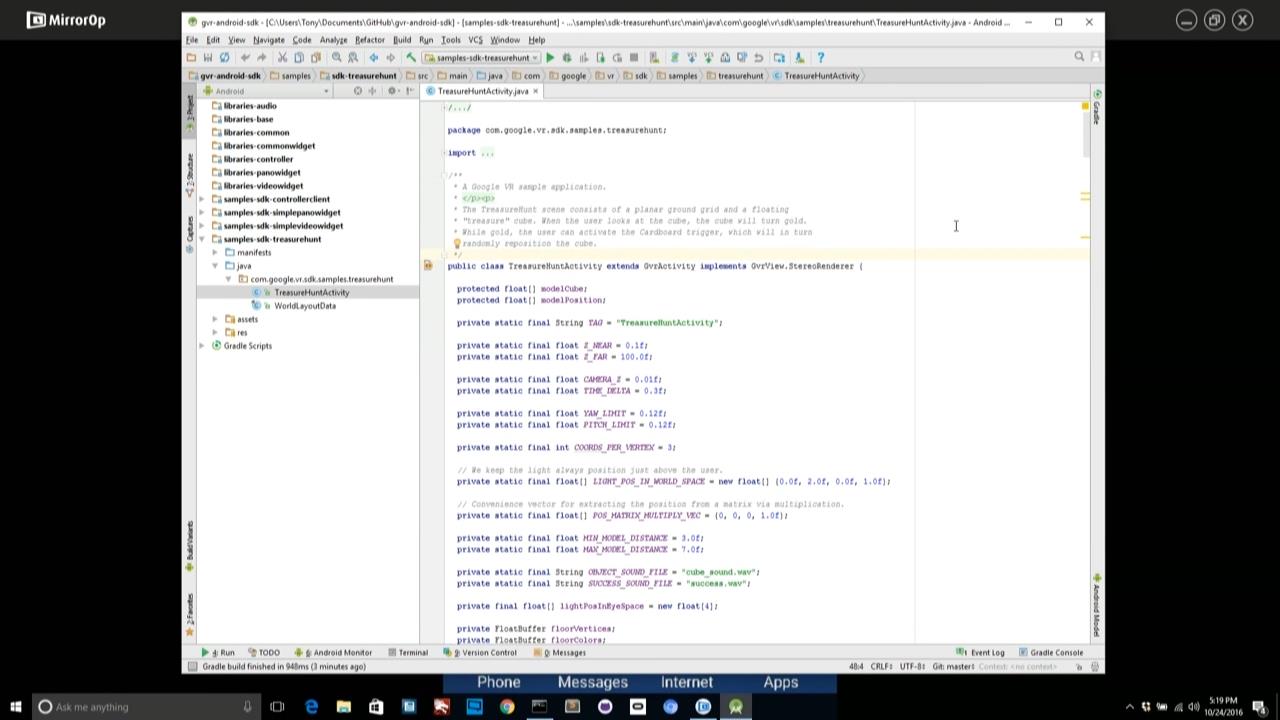The height and width of the screenshot is (720, 1280).
Task: Open the File menu
Action: coord(192,40)
